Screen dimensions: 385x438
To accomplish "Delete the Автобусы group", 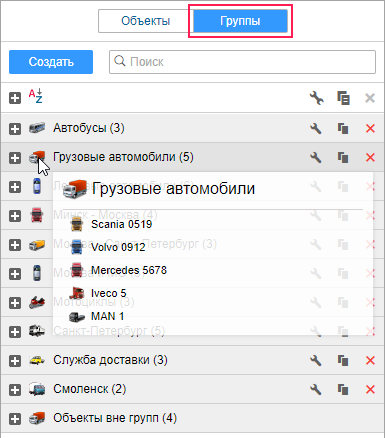I will point(370,128).
